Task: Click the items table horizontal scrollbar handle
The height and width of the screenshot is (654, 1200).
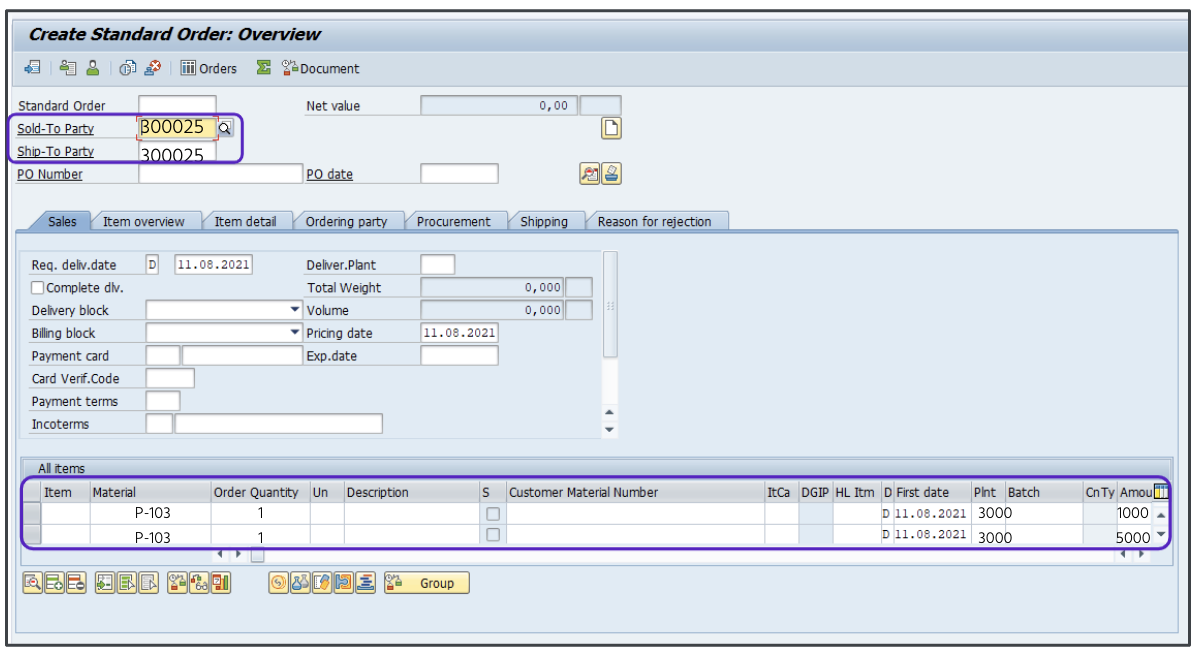Action: [x=257, y=554]
